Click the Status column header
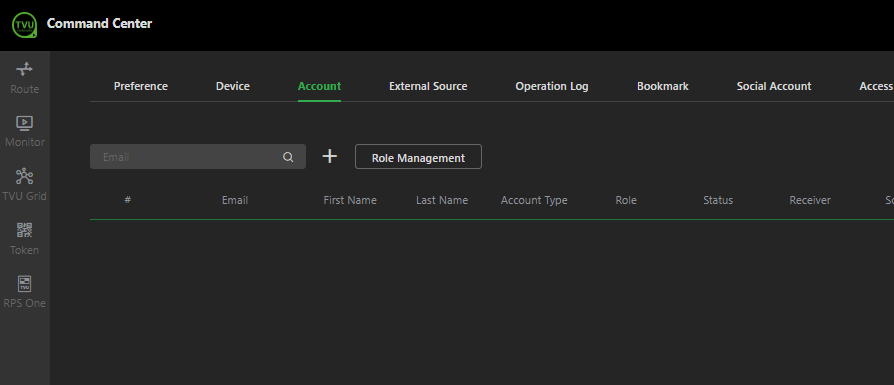 [718, 200]
